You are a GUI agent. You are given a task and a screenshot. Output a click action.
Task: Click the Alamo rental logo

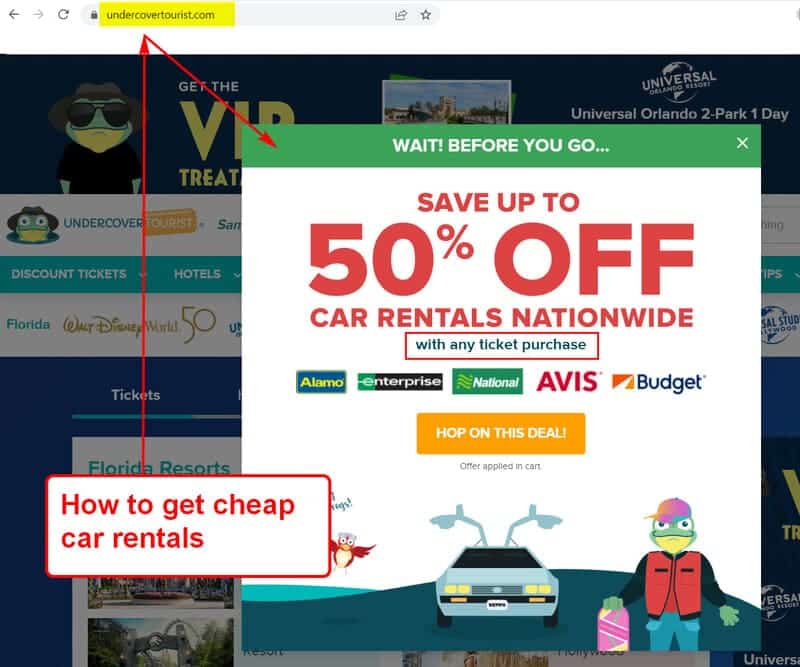tap(321, 382)
